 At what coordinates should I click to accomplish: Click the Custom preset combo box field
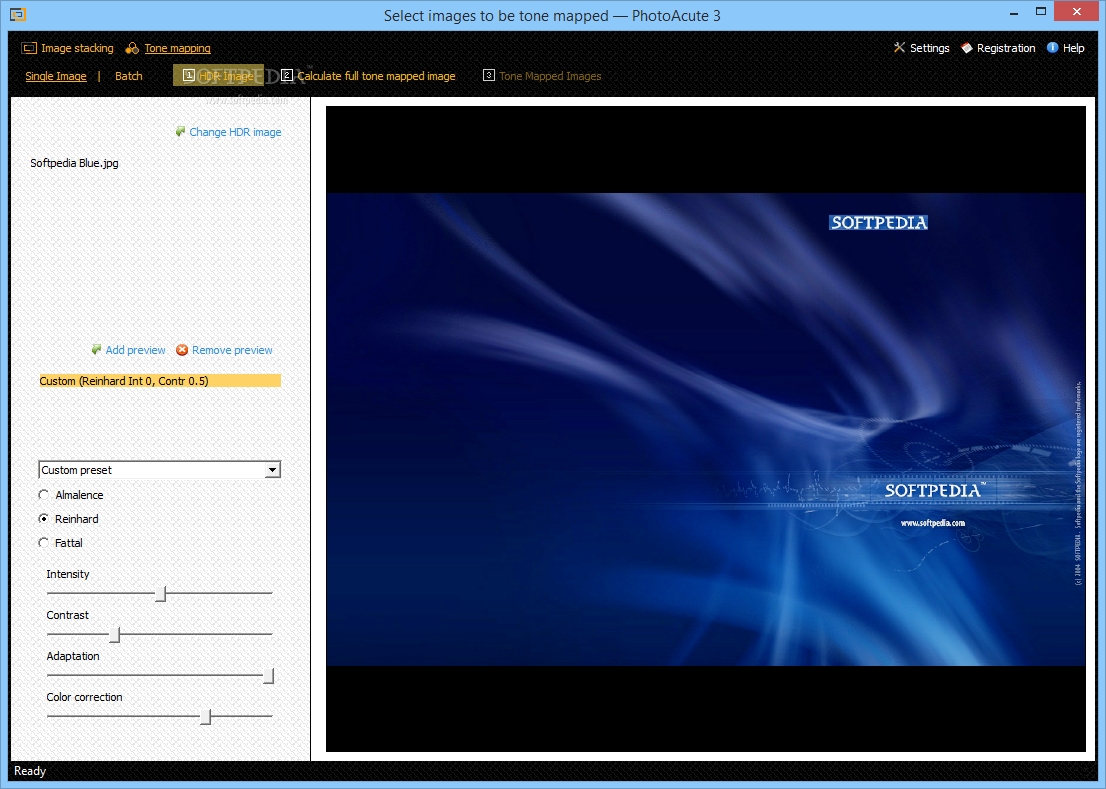tap(159, 470)
